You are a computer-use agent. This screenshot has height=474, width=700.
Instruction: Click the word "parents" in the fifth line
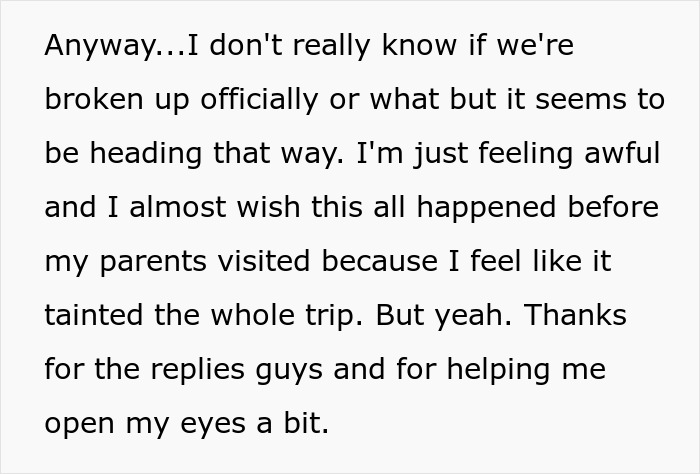[153, 261]
